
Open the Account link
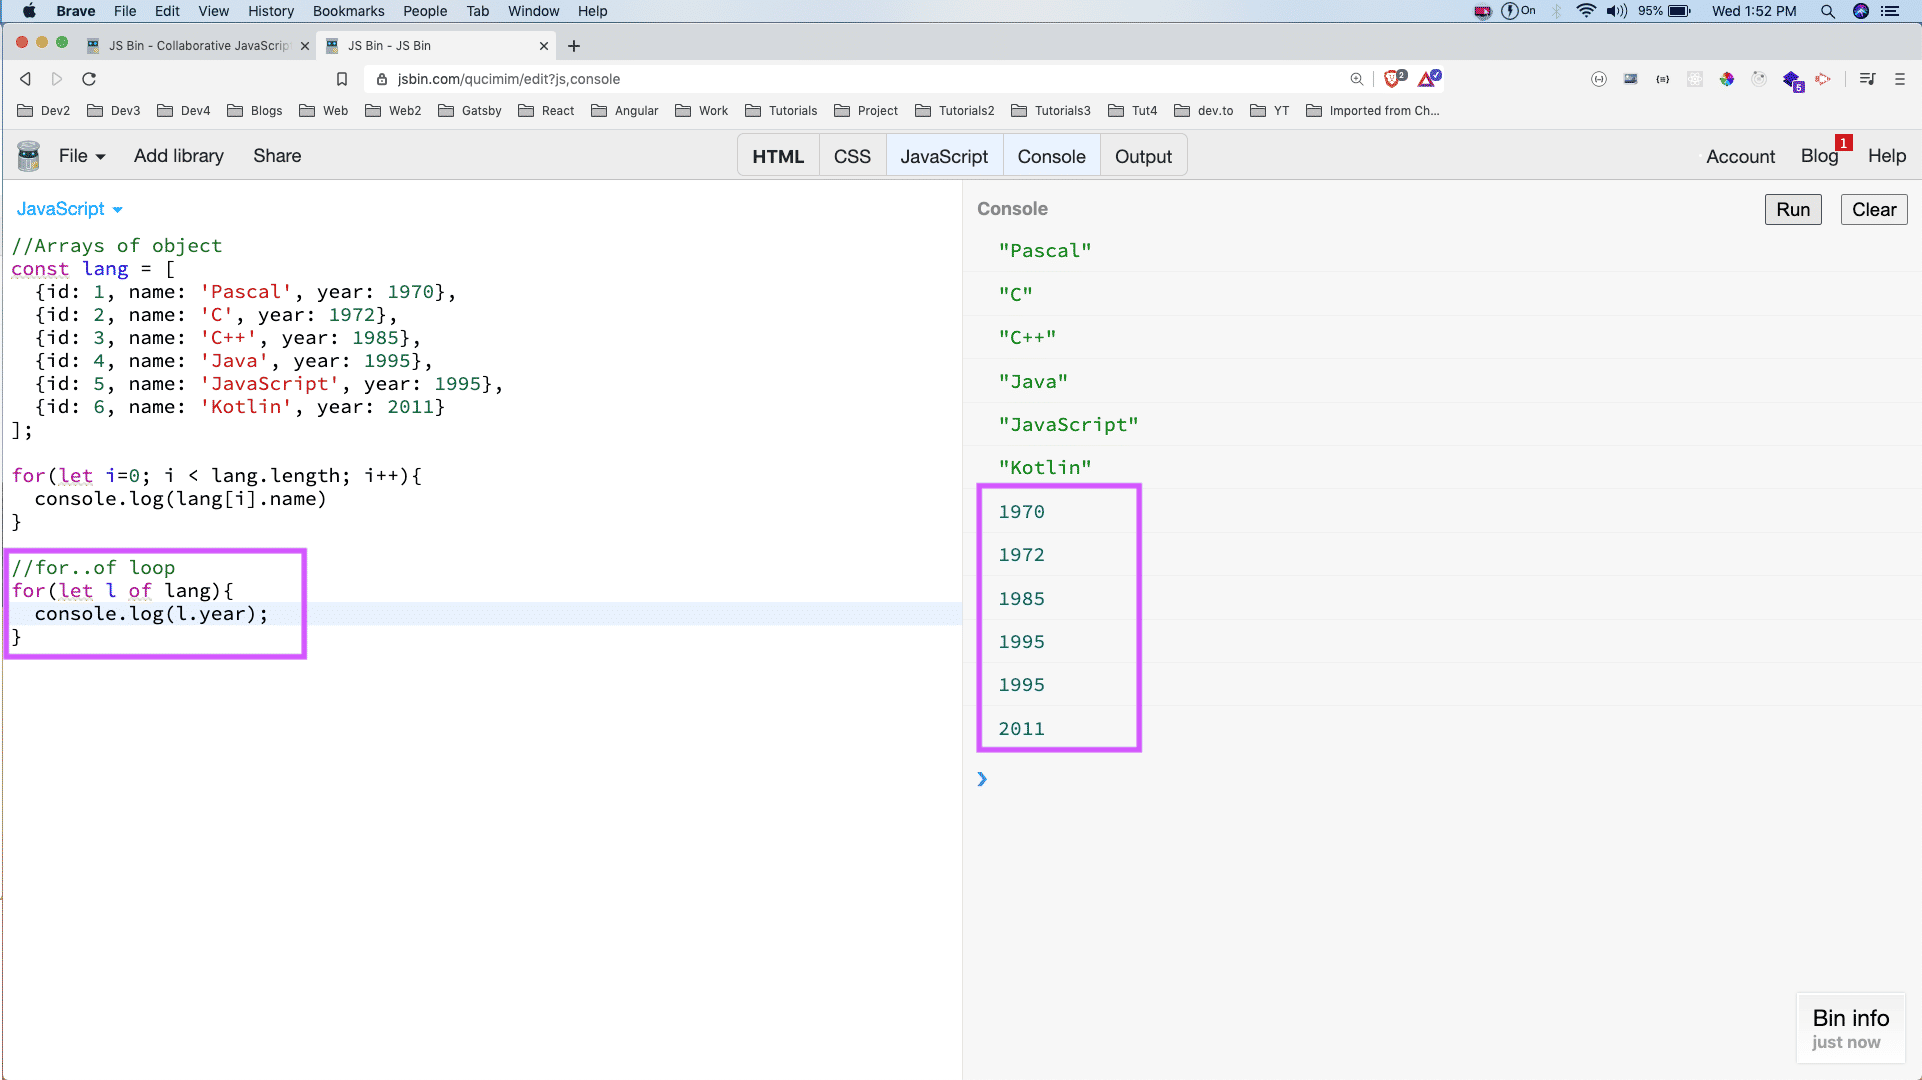pos(1740,157)
